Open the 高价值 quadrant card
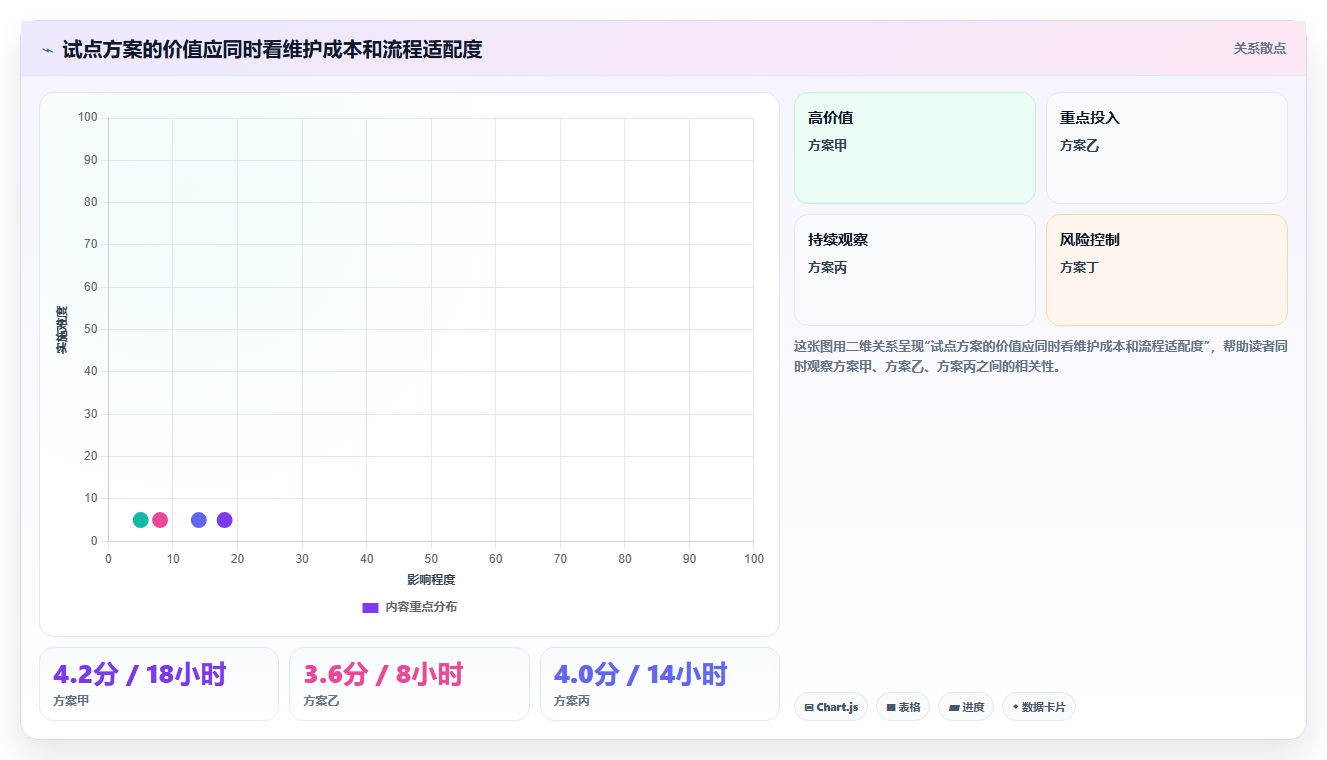The height and width of the screenshot is (760, 1327). click(915, 148)
